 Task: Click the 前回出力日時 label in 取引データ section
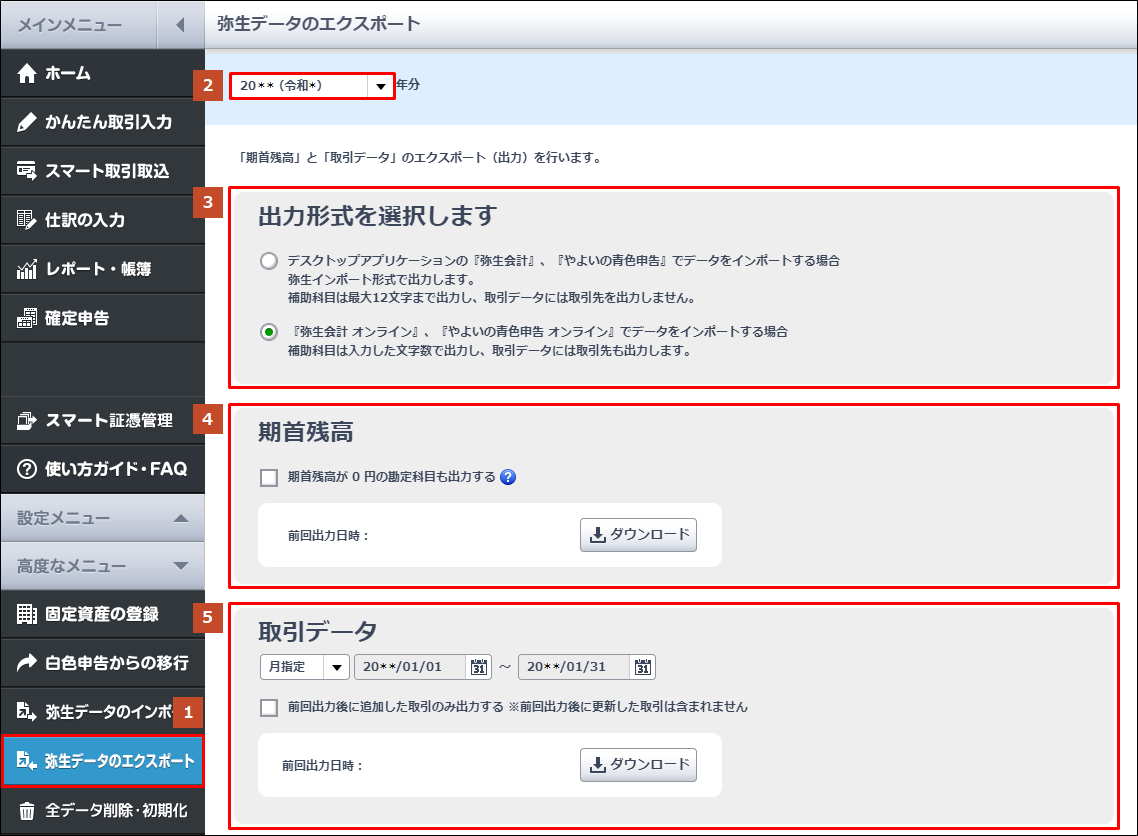[322, 766]
